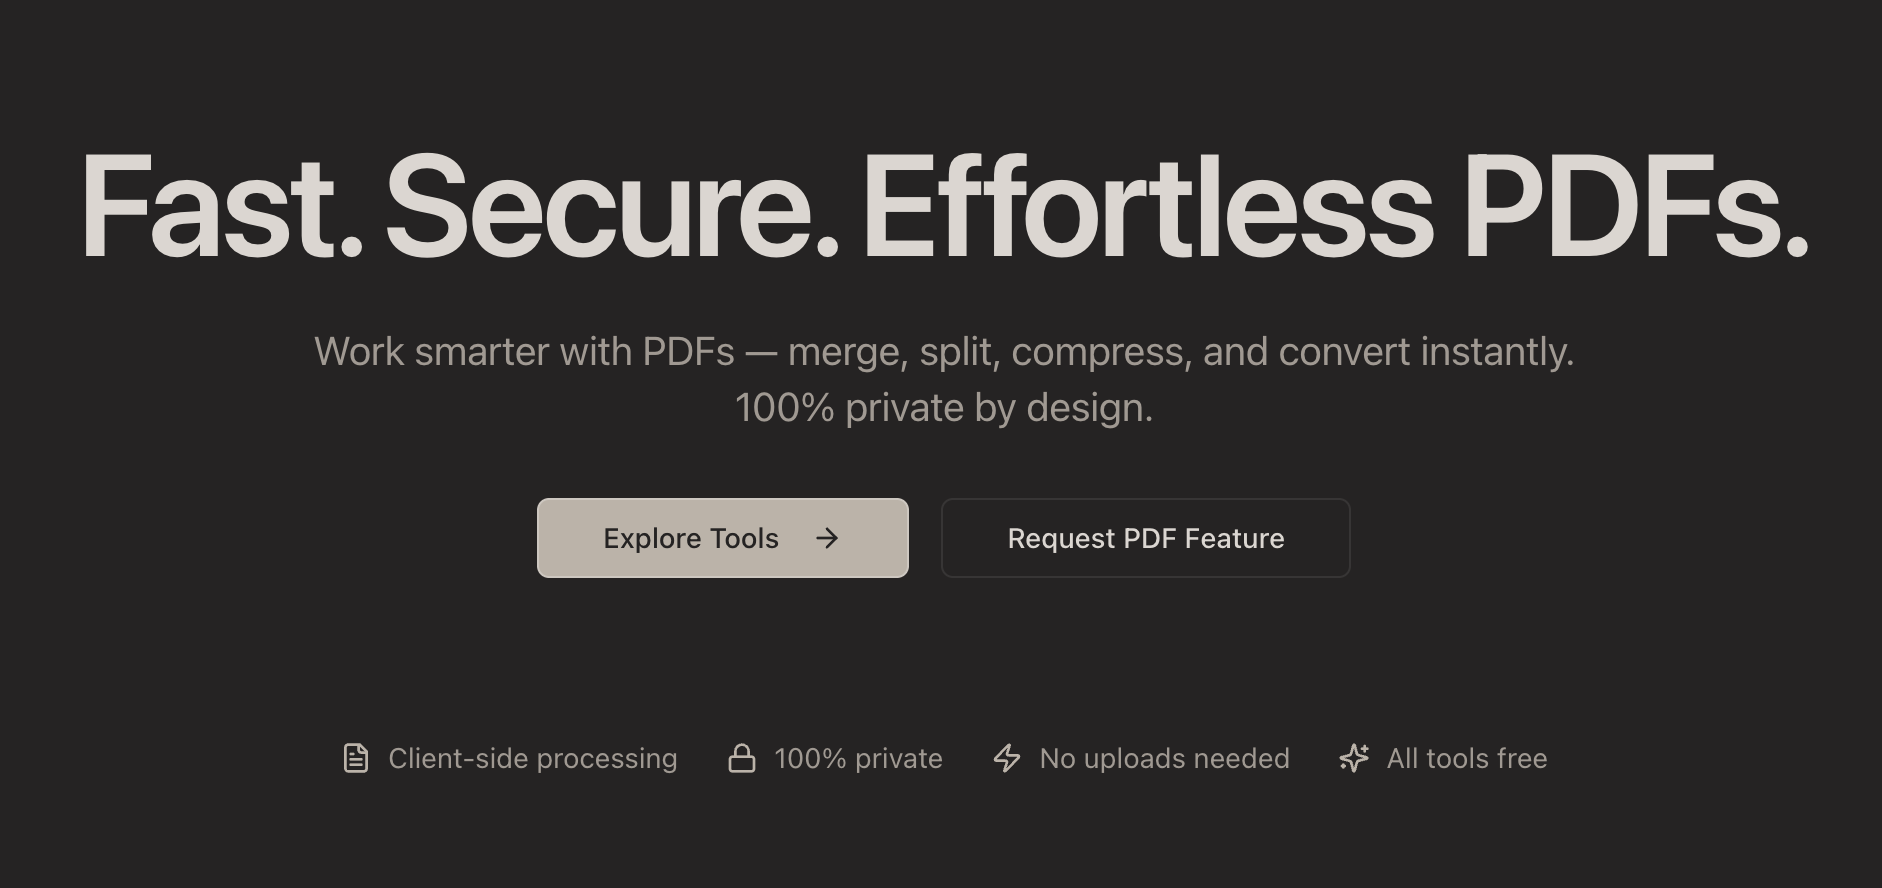Click the Explore Tools button
The width and height of the screenshot is (1882, 888).
pos(722,538)
